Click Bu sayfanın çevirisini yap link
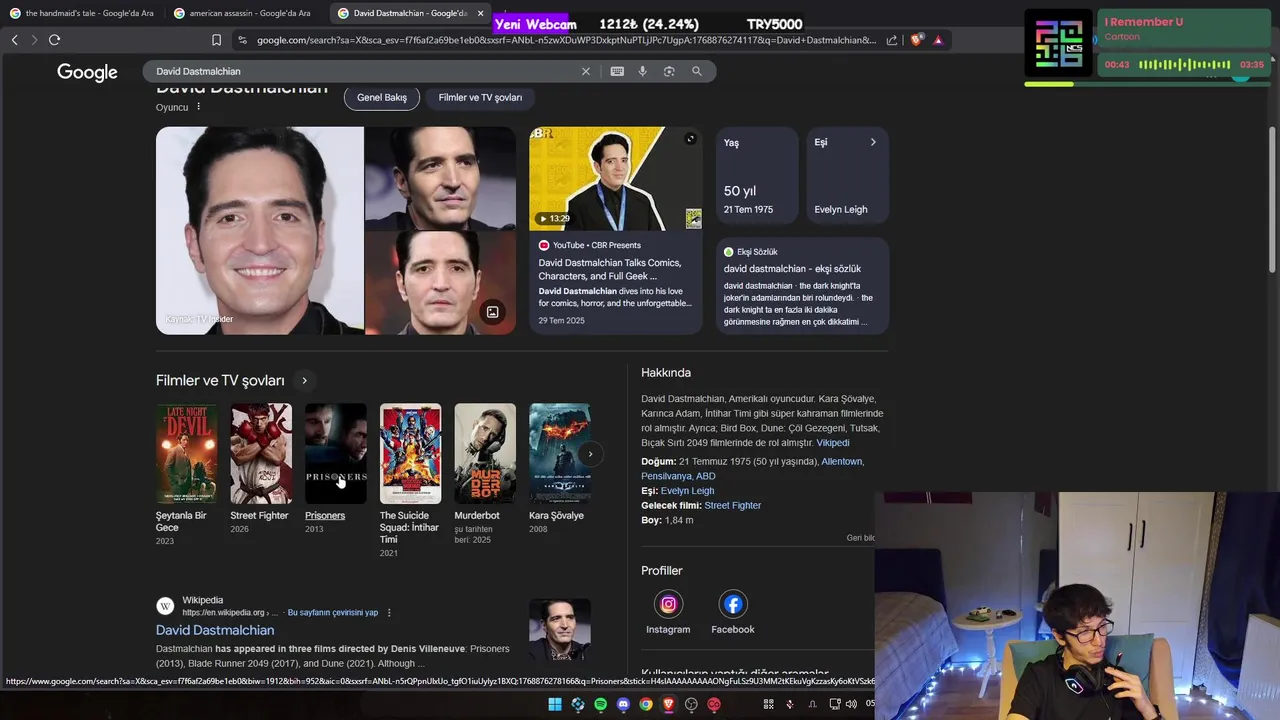This screenshot has height=720, width=1280. point(333,612)
